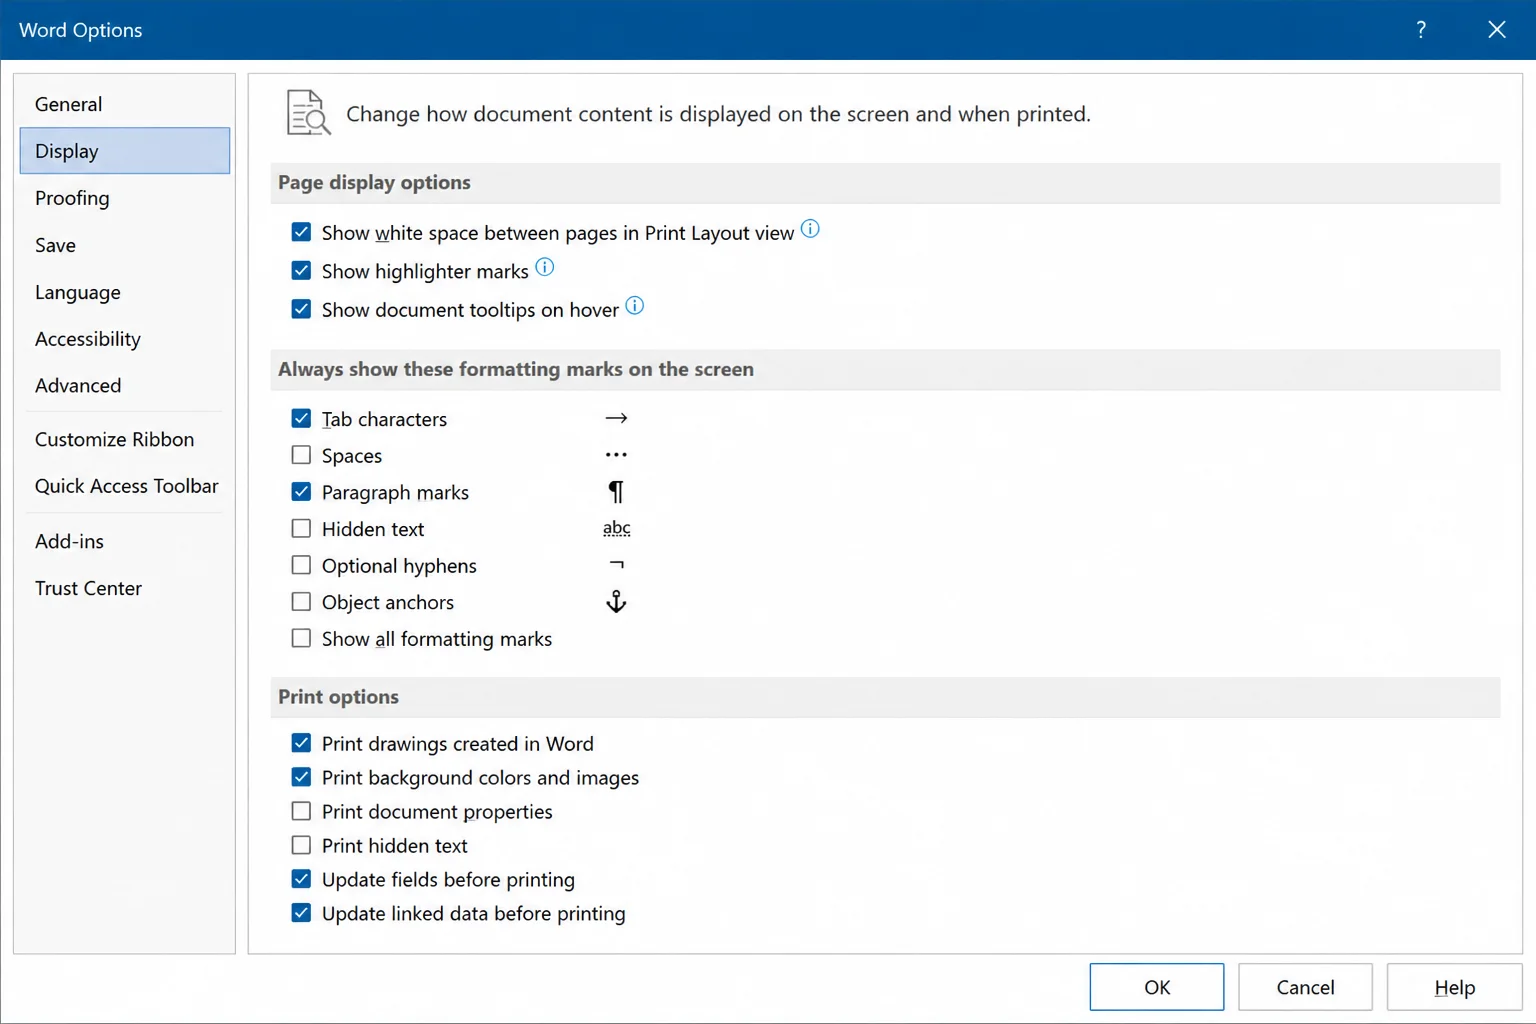The height and width of the screenshot is (1024, 1536).
Task: Click the optional hyphen symbol
Action: (616, 565)
